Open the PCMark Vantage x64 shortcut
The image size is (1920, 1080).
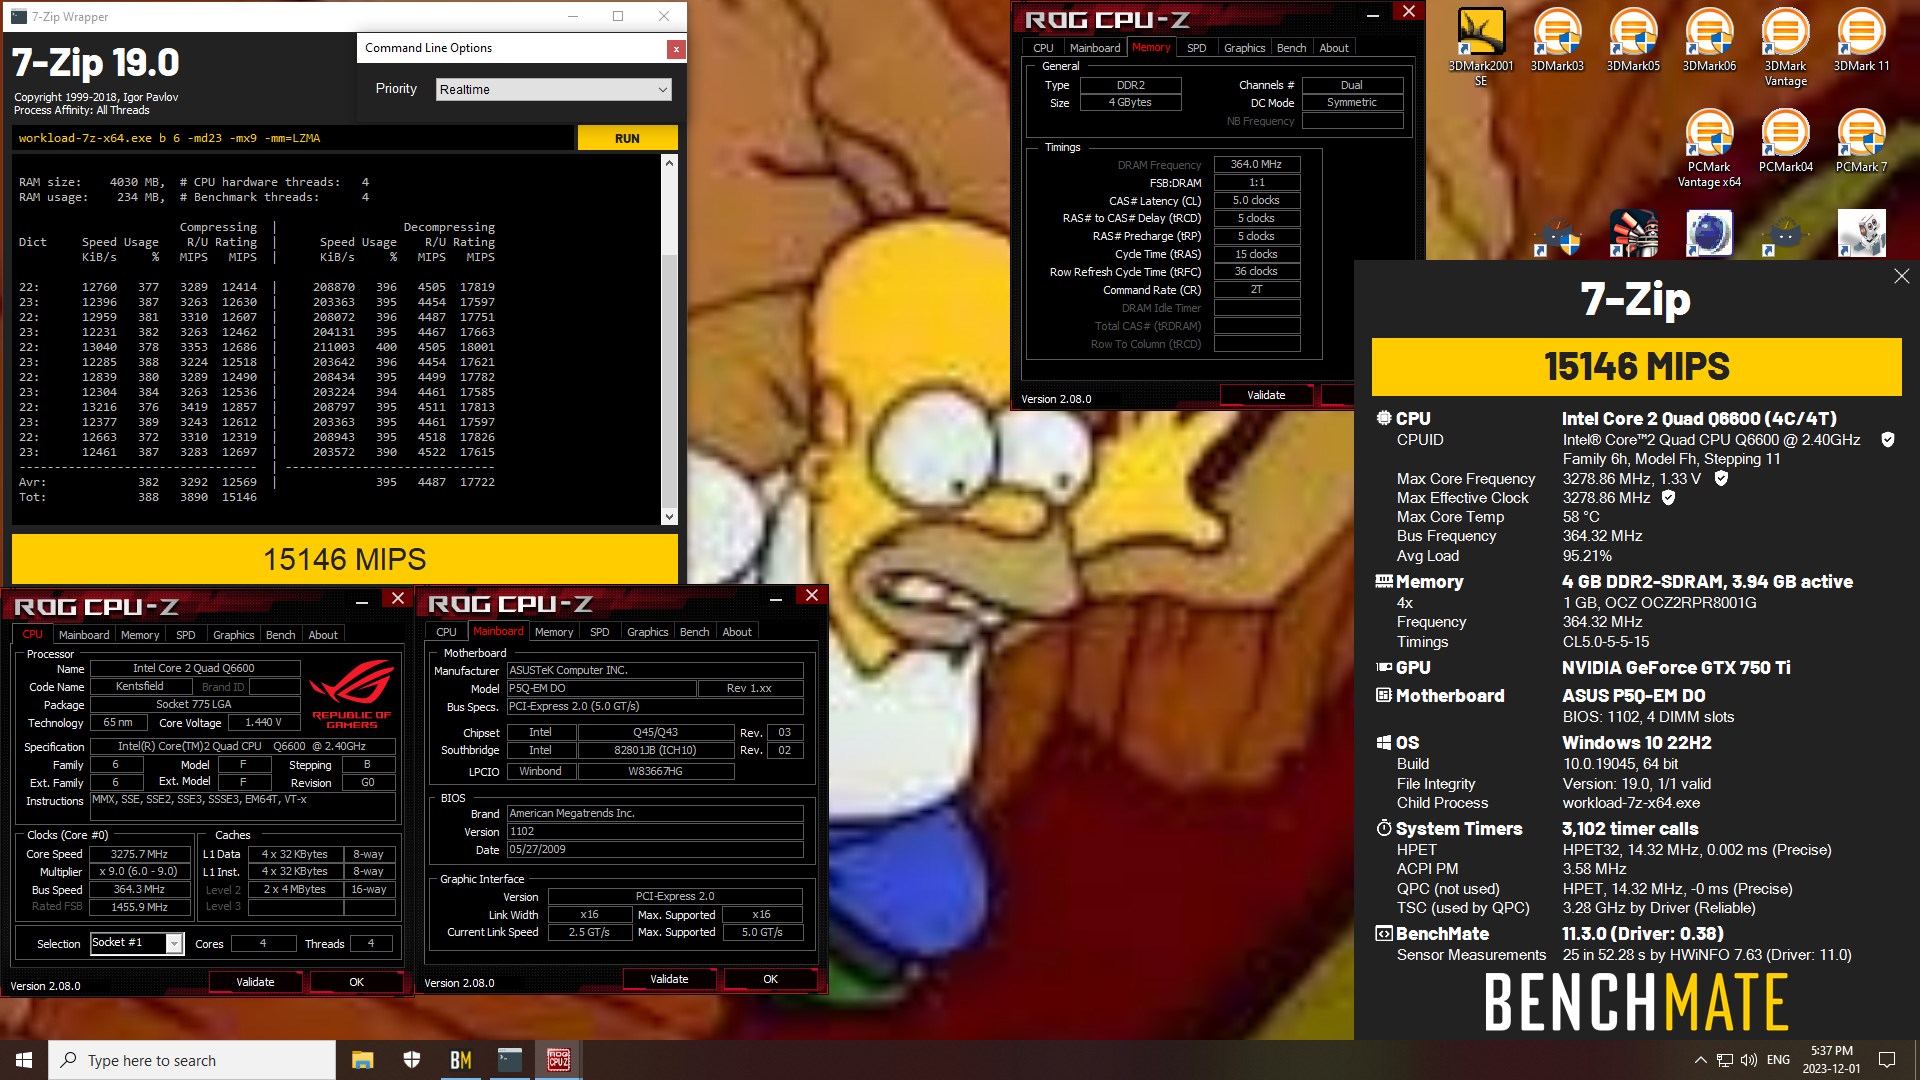(x=1709, y=148)
